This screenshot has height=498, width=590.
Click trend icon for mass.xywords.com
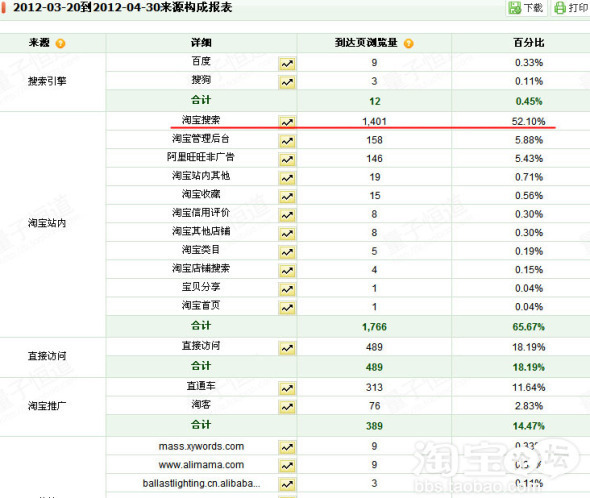(287, 447)
